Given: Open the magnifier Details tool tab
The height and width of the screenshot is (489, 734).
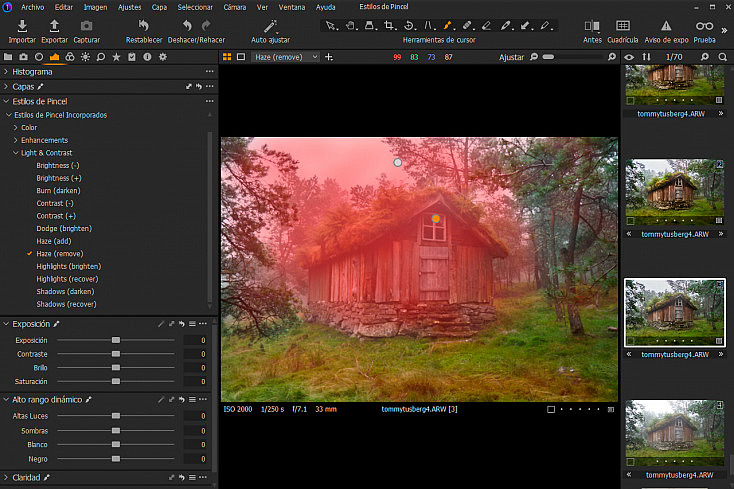Looking at the screenshot, I should tap(101, 57).
